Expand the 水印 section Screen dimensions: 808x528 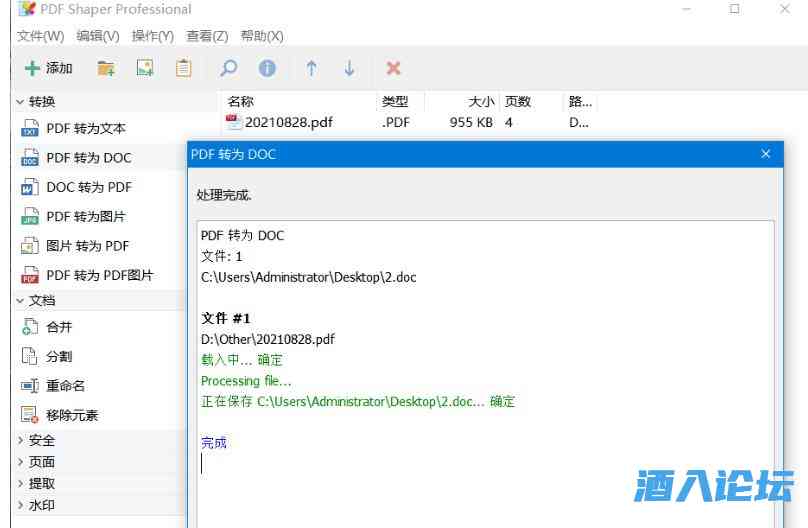click(x=41, y=505)
